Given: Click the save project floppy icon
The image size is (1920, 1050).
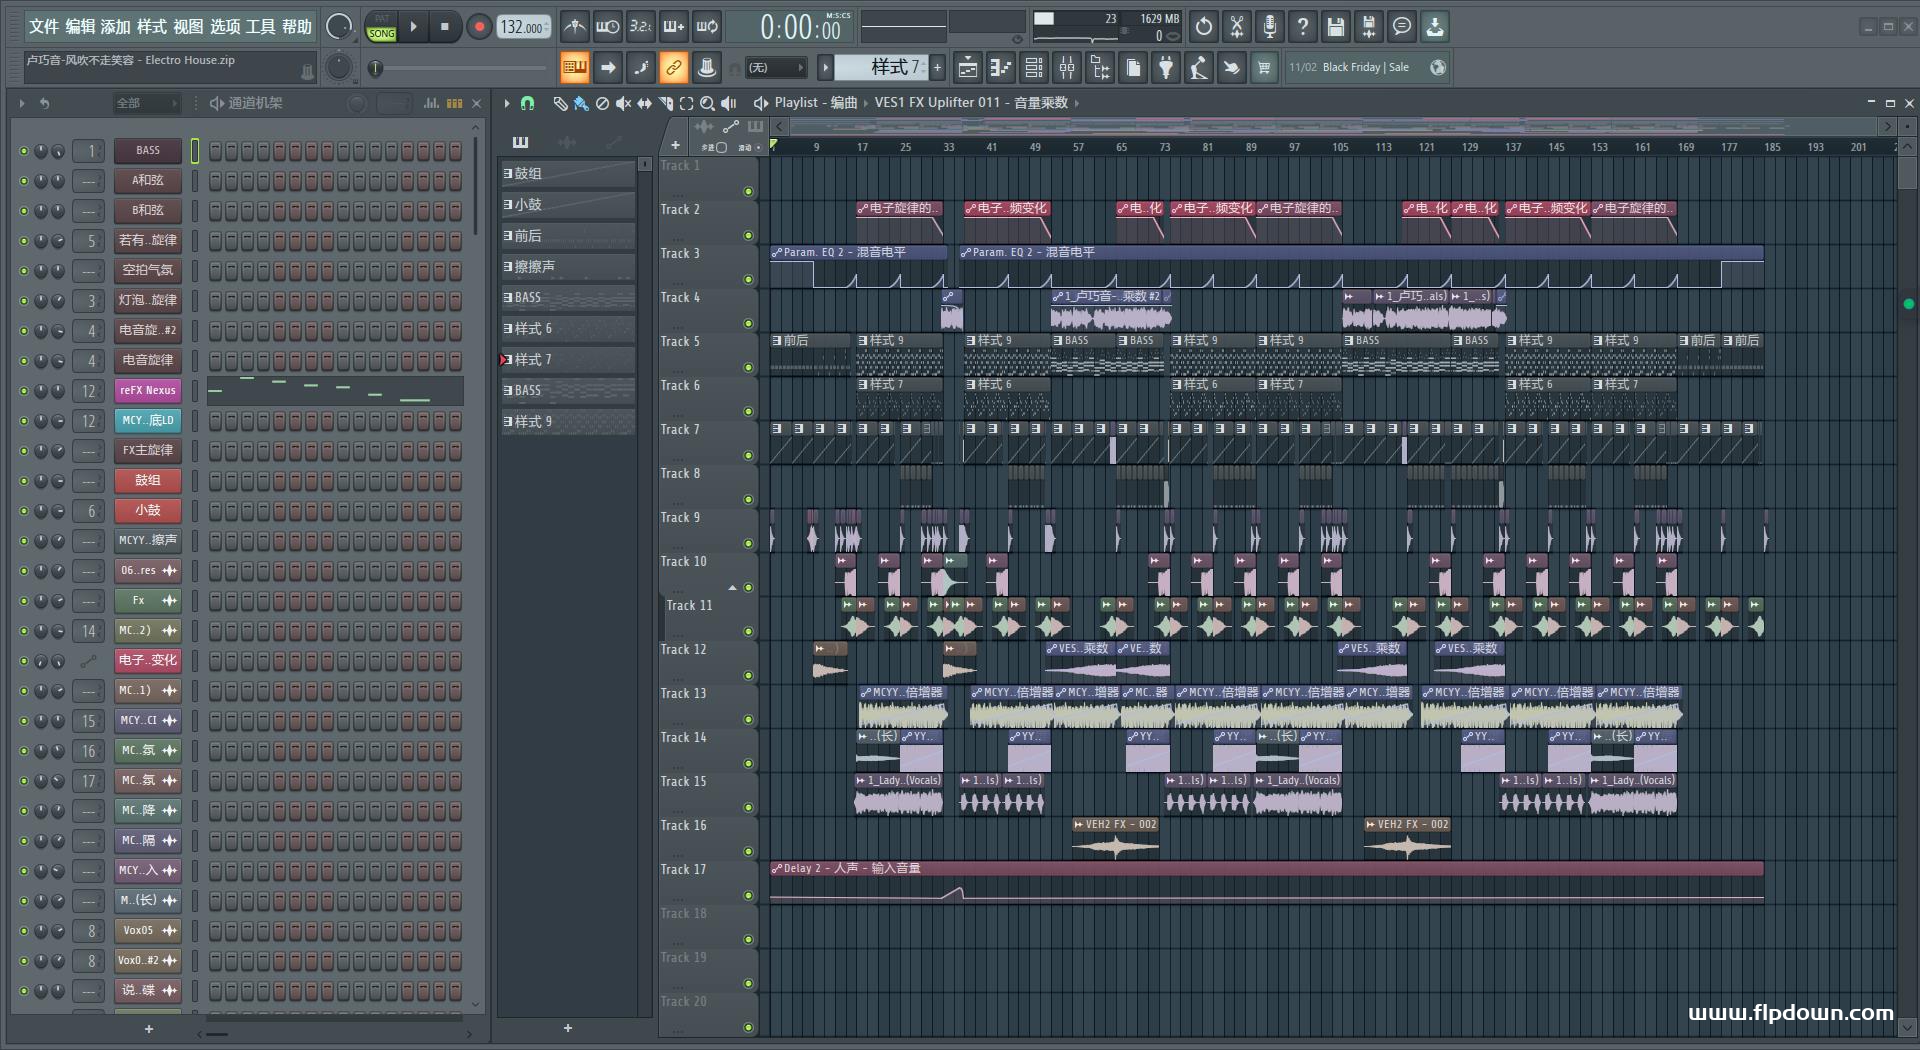Looking at the screenshot, I should [1336, 27].
